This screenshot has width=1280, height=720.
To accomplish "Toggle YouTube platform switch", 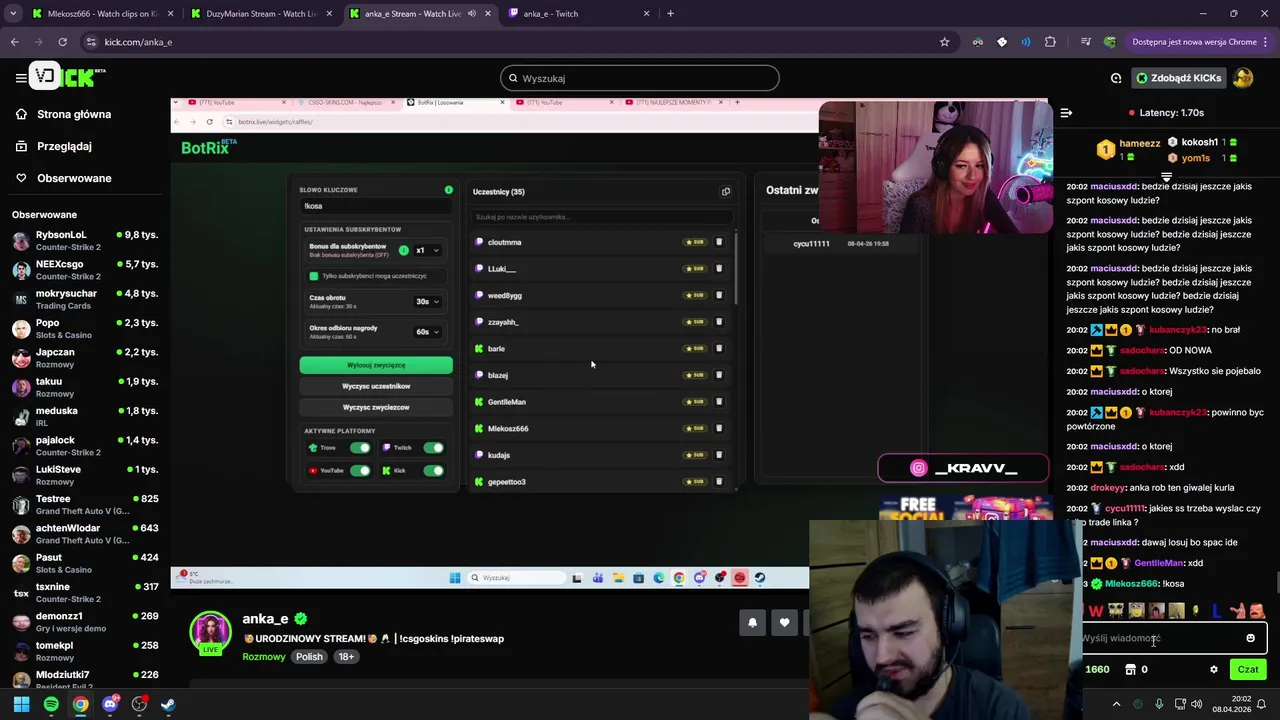I will pyautogui.click(x=360, y=470).
